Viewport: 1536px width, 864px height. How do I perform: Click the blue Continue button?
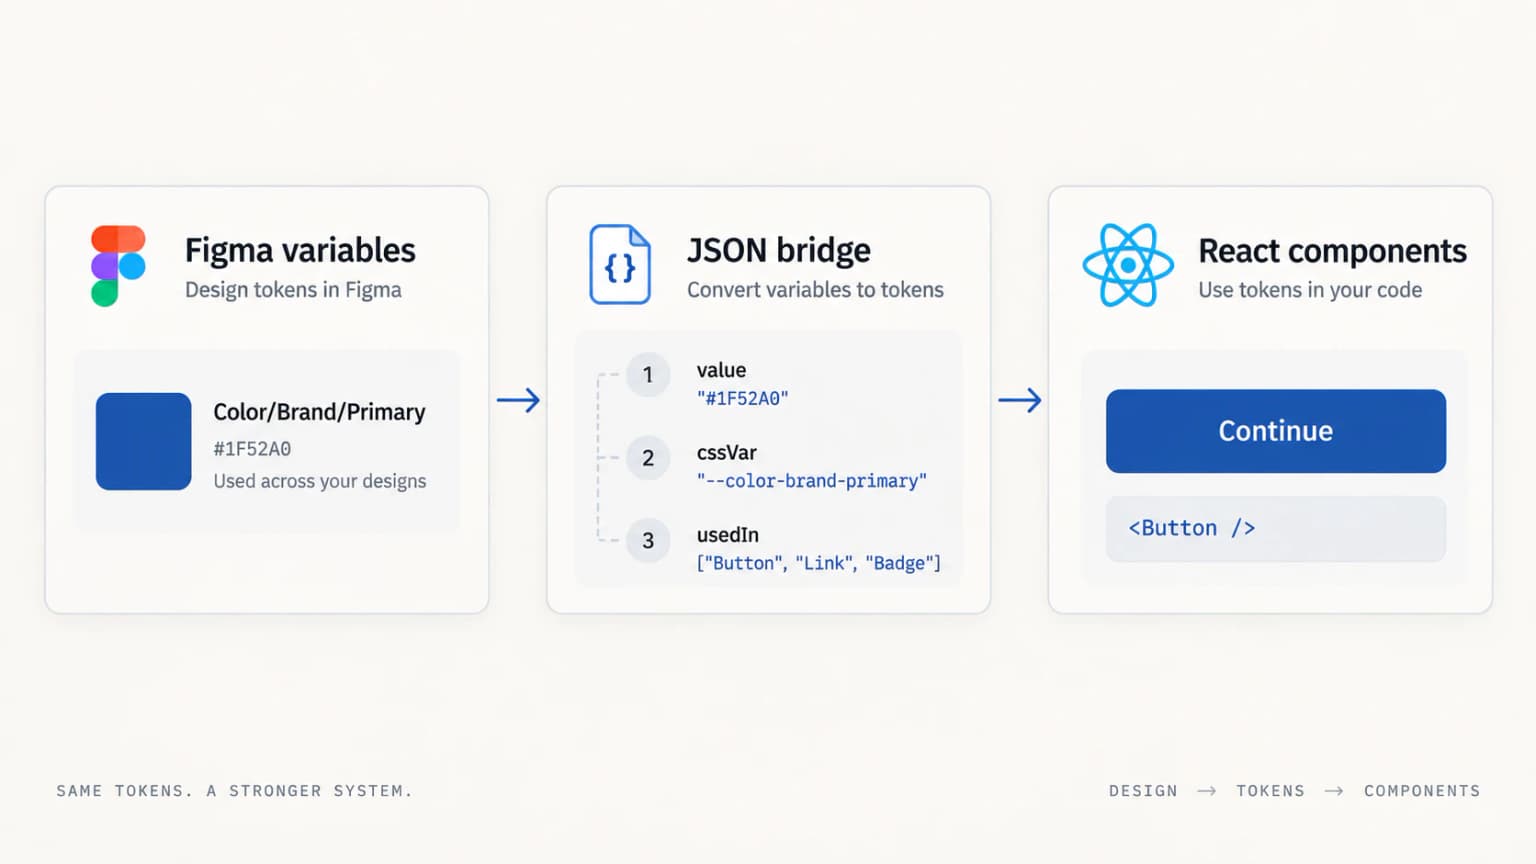[x=1276, y=431]
